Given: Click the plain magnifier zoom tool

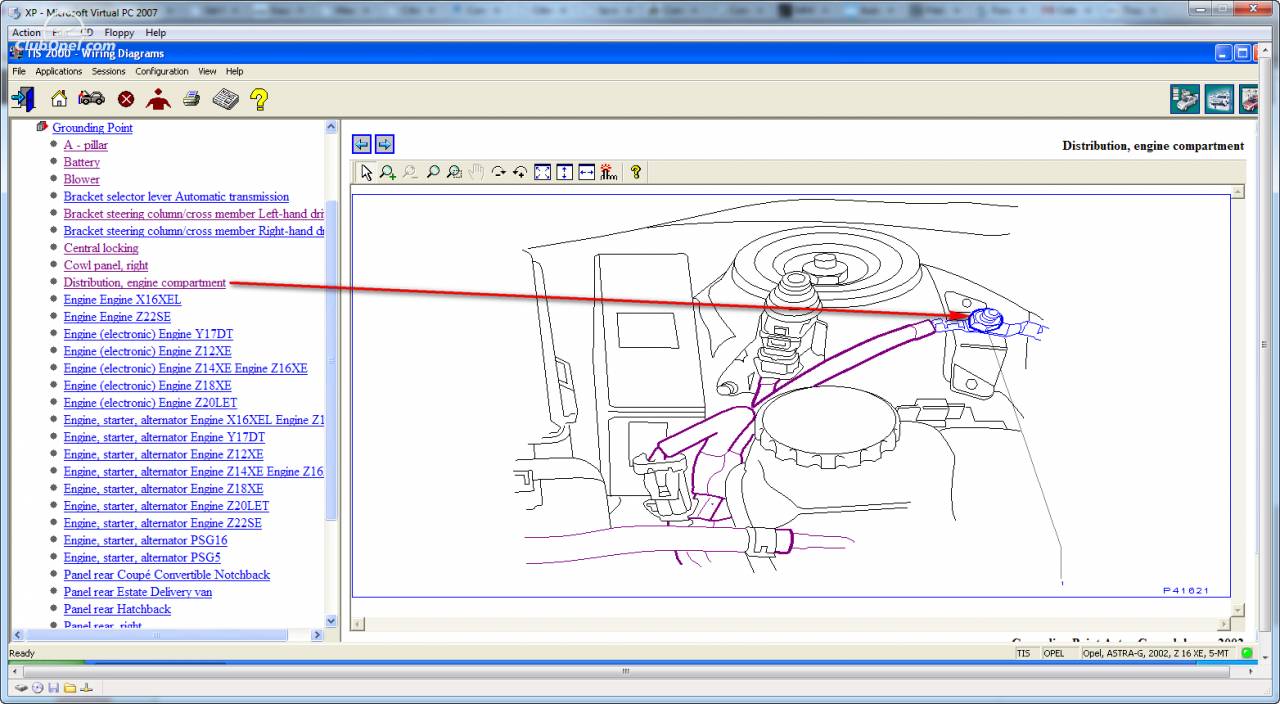Looking at the screenshot, I should coord(433,172).
